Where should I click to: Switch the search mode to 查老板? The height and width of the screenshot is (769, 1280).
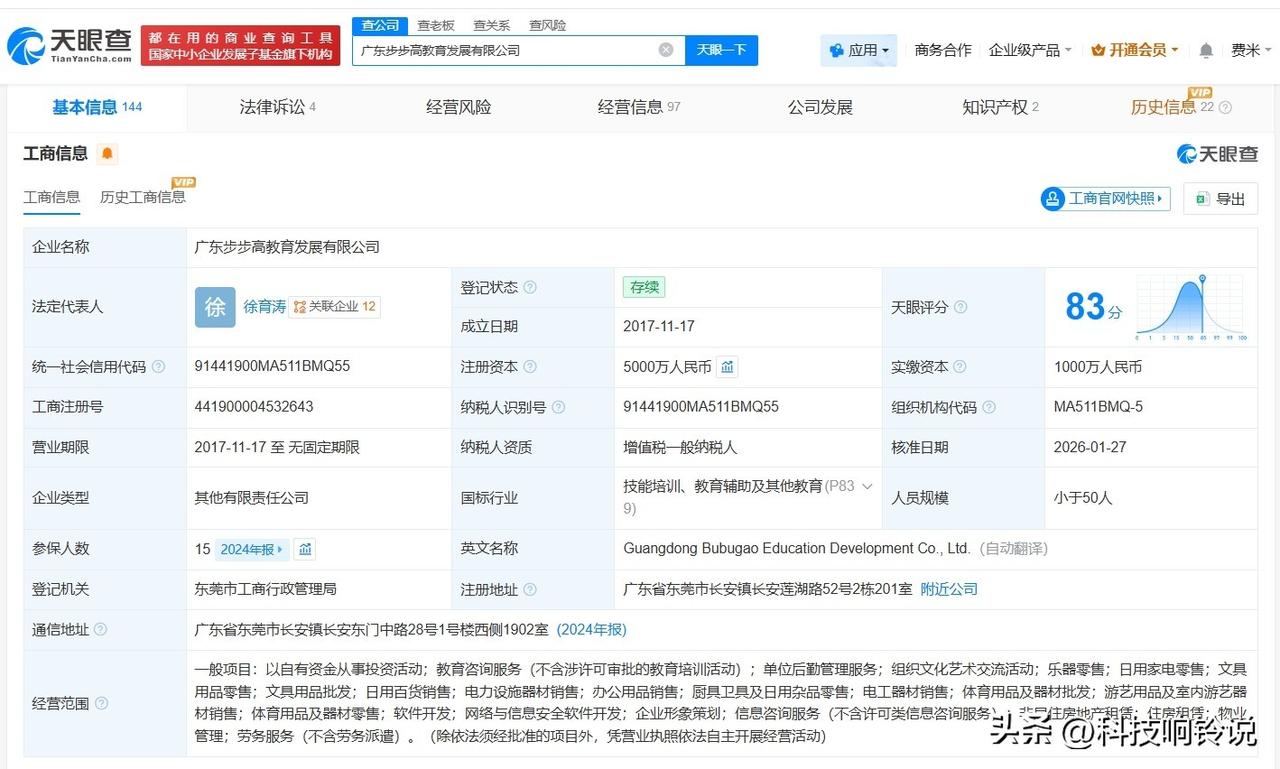tap(436, 25)
